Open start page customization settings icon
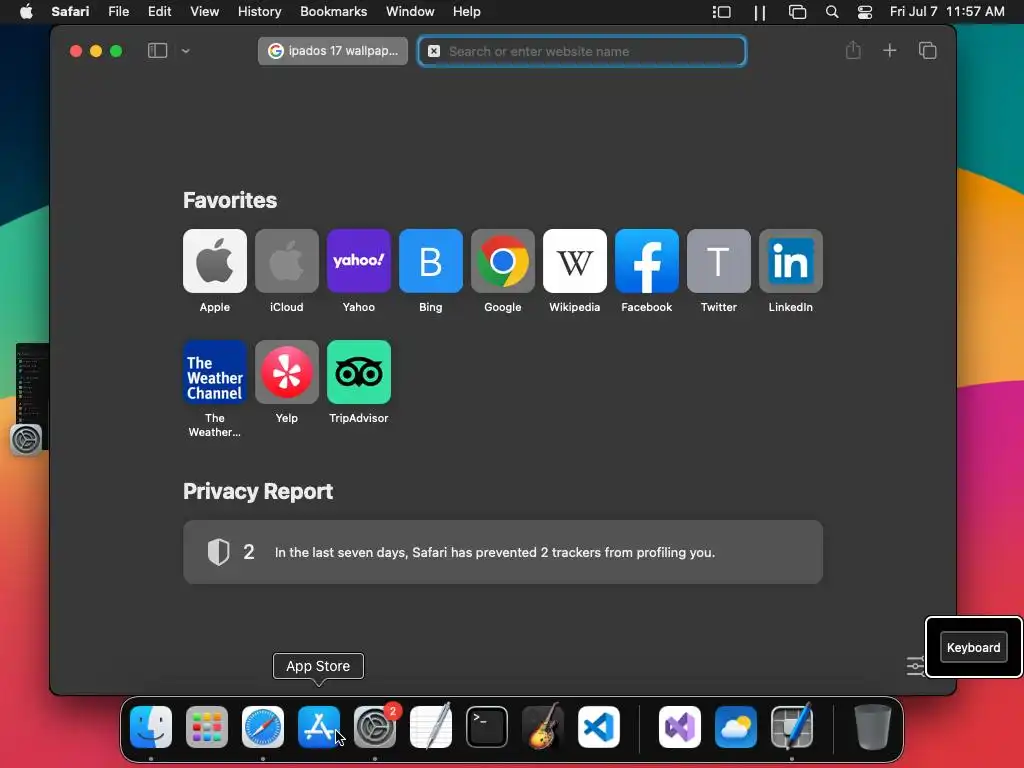 pyautogui.click(x=915, y=666)
